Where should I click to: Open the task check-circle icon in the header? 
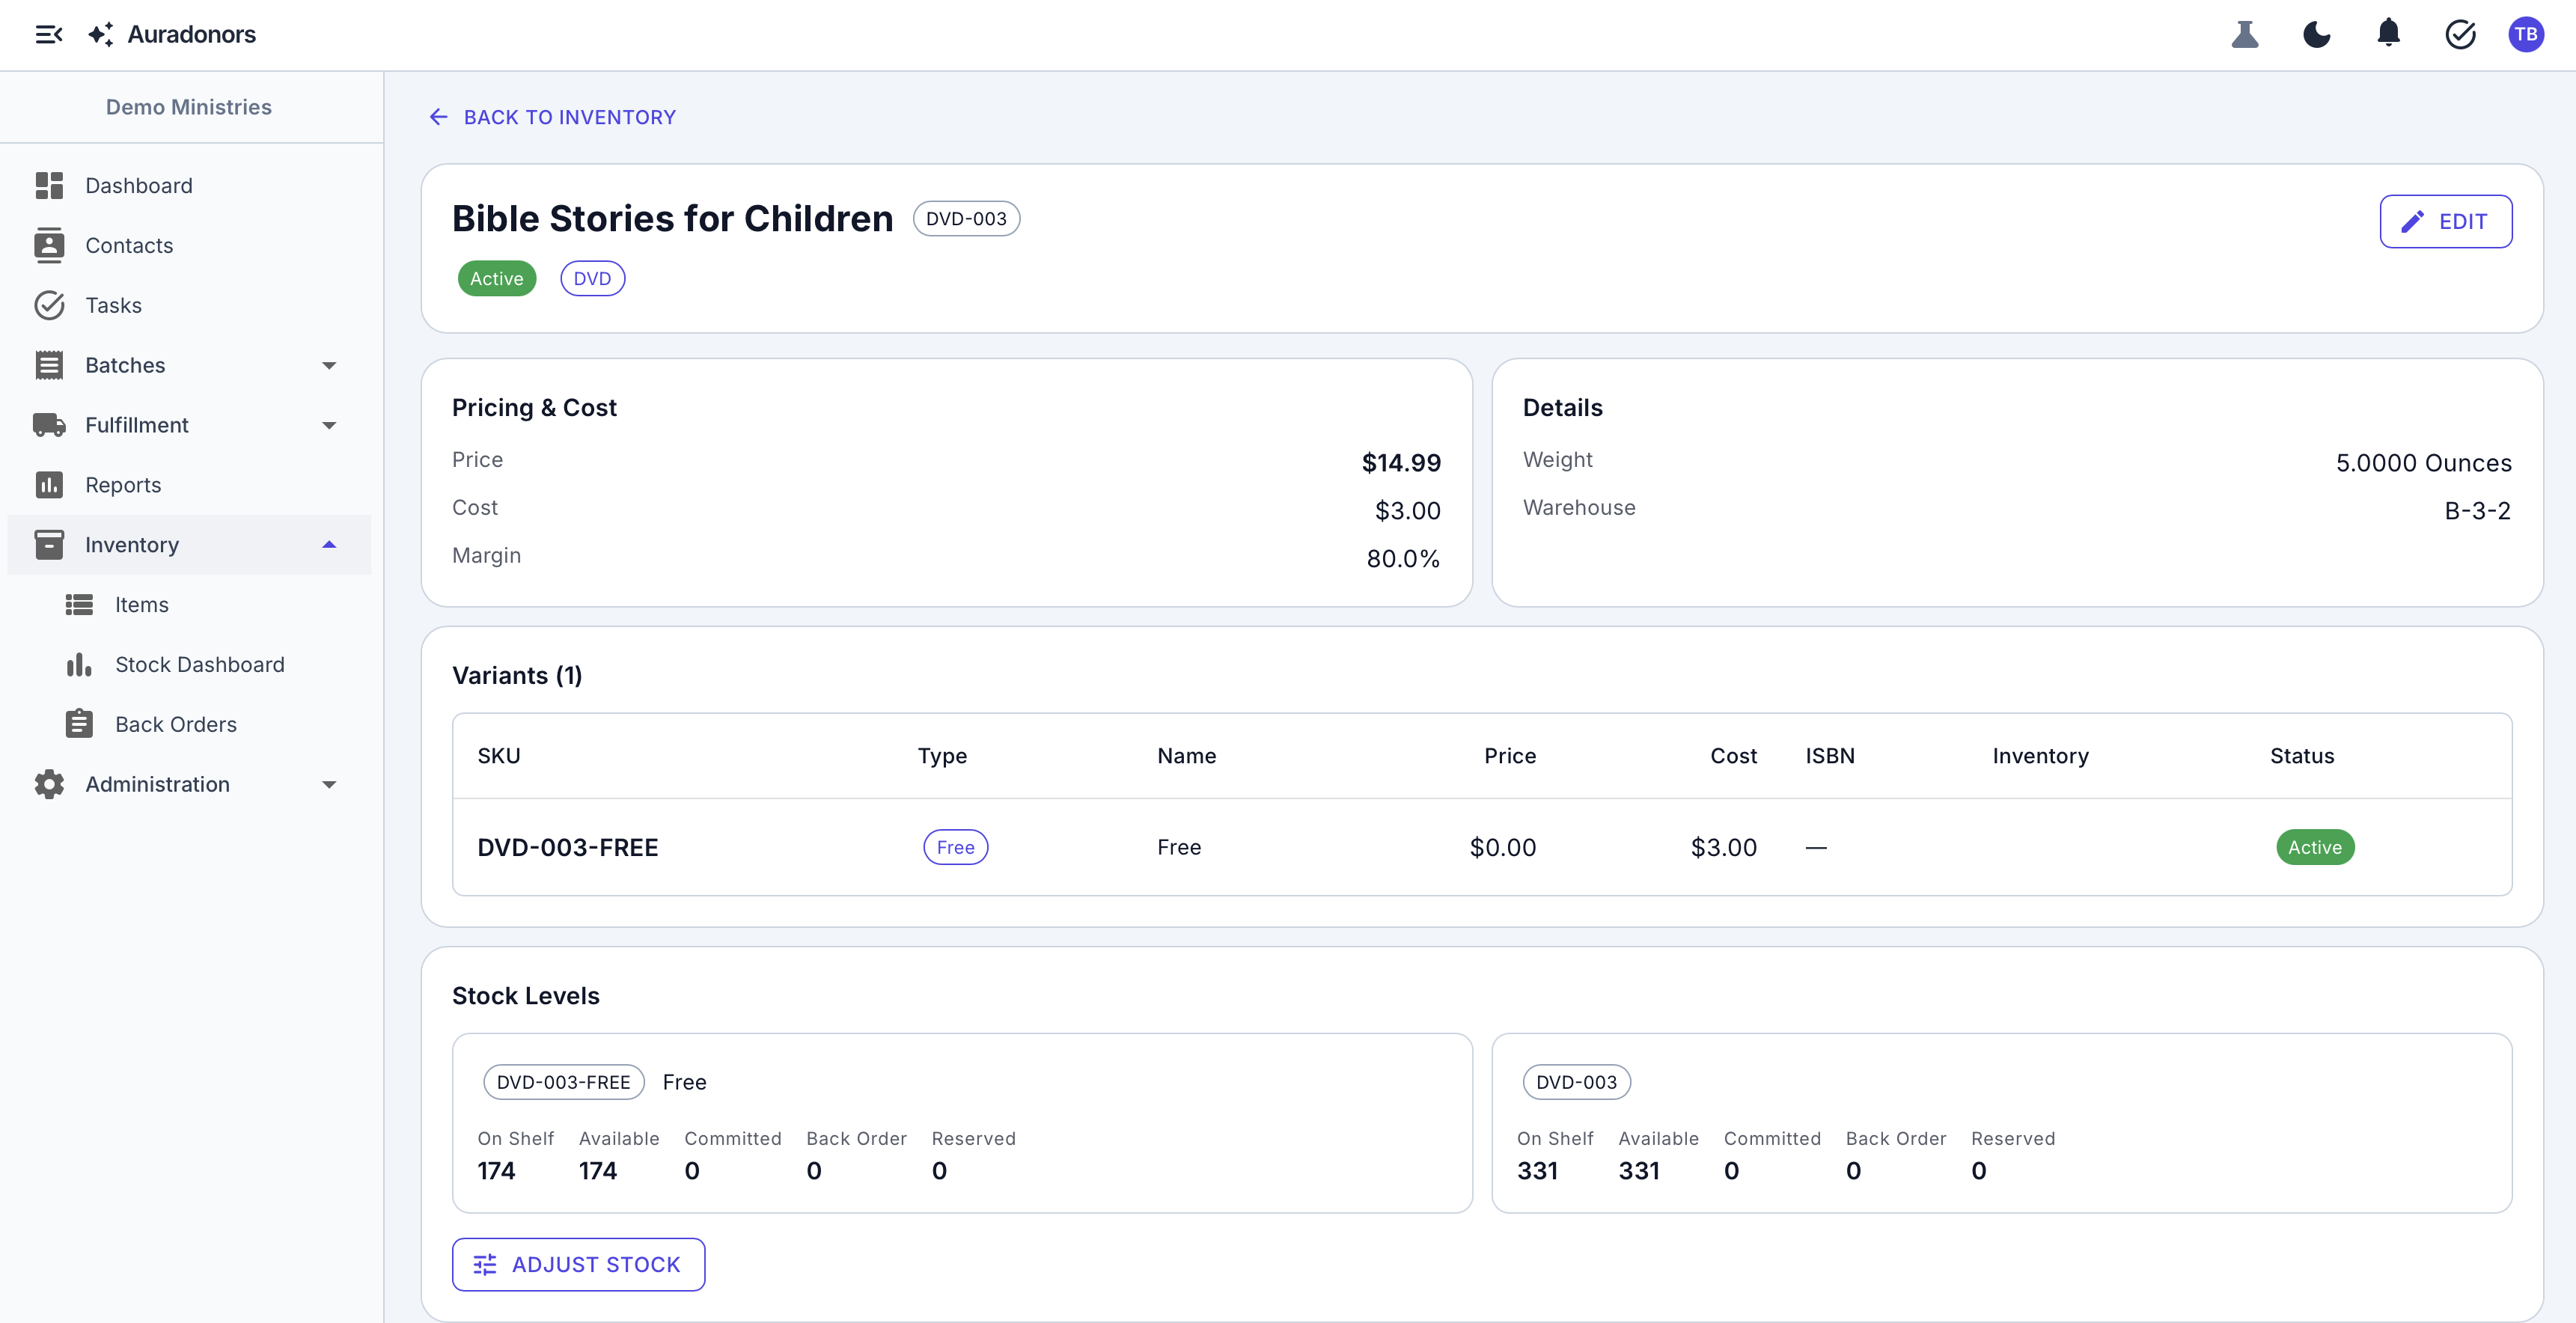(2461, 34)
